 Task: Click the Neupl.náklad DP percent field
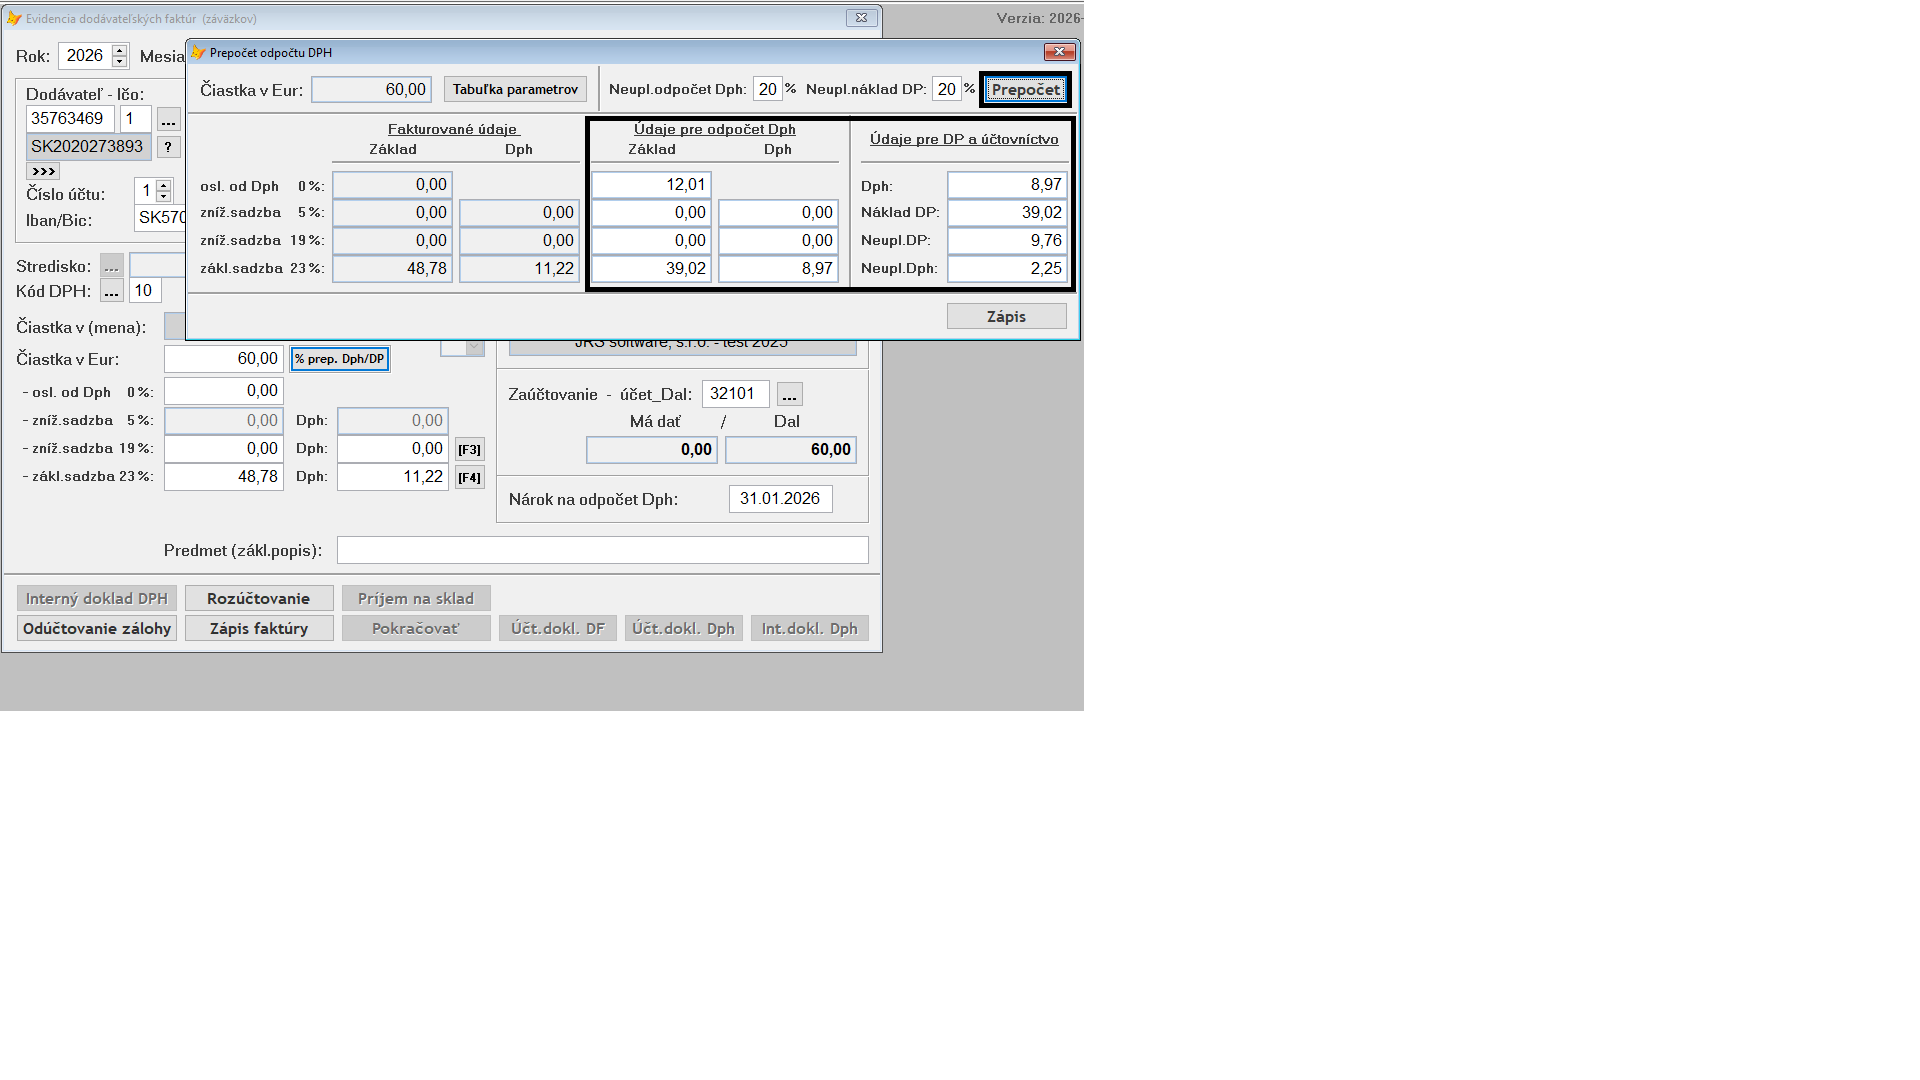point(946,90)
